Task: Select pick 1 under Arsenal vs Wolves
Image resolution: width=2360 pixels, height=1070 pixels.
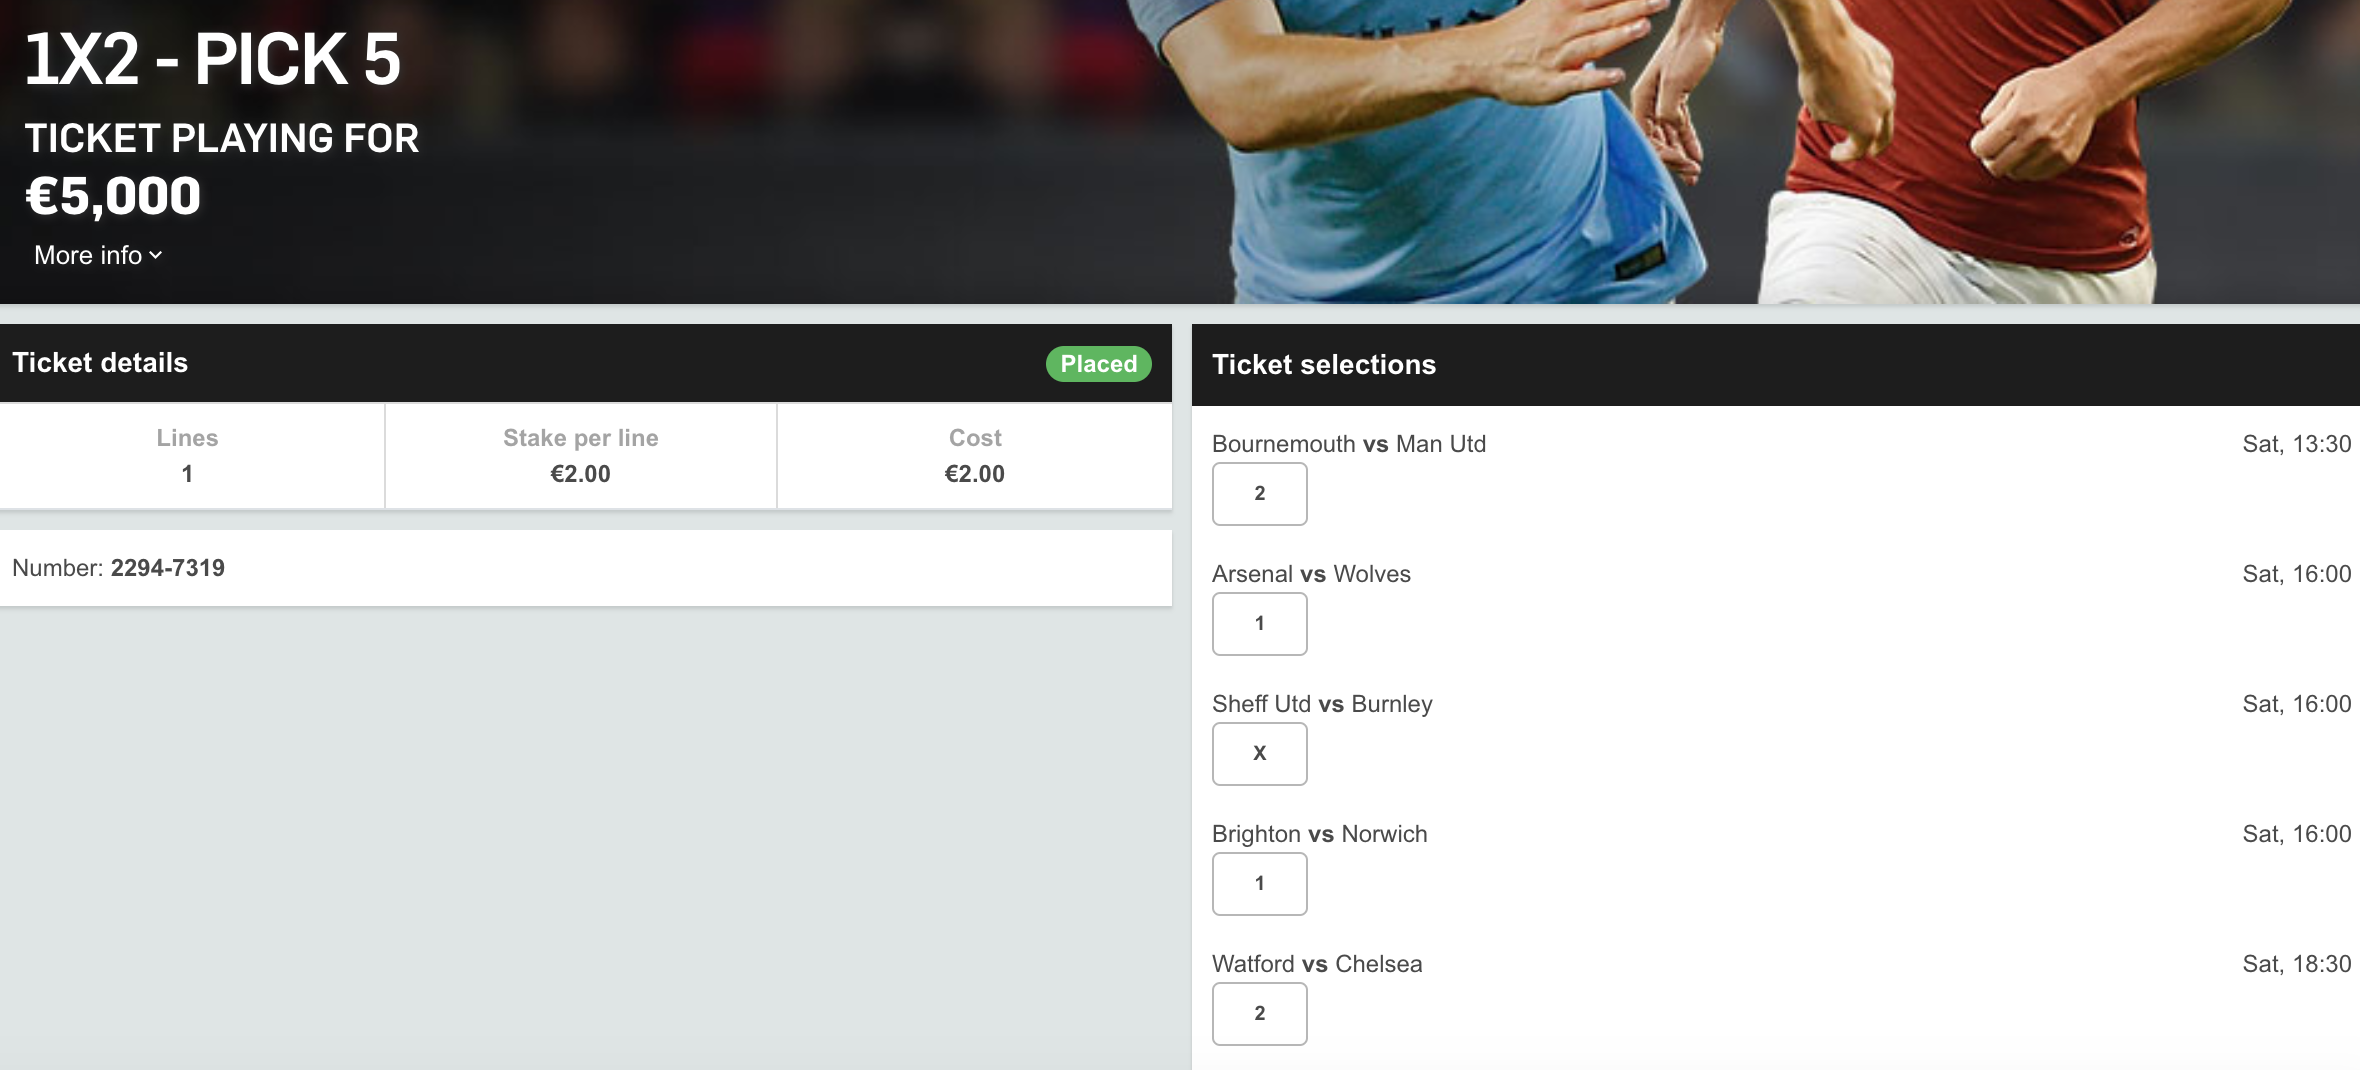Action: click(1259, 623)
